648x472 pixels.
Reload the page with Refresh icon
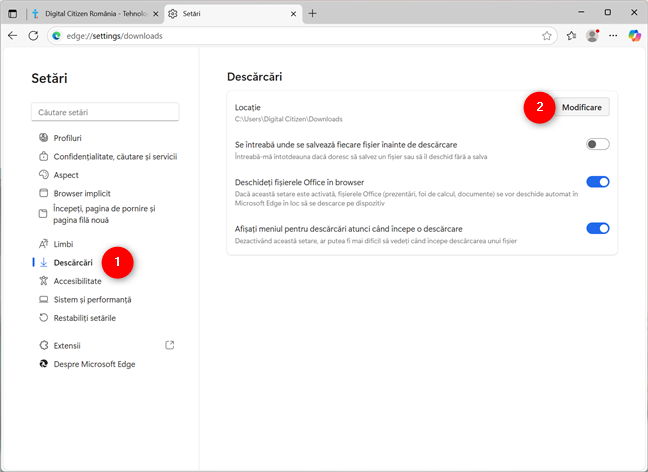tap(33, 35)
